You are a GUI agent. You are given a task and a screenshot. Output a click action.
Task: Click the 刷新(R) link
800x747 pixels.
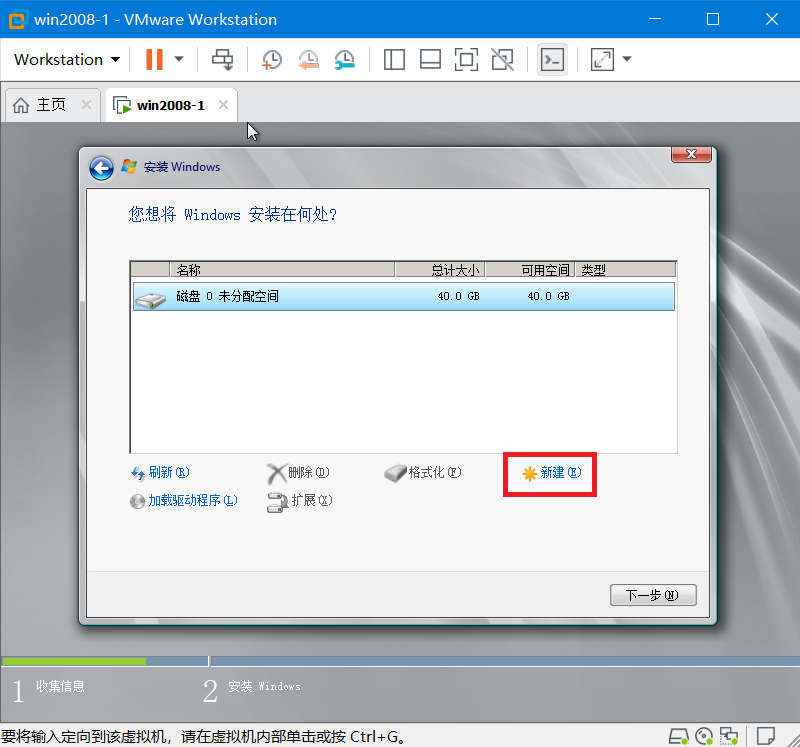tap(160, 472)
